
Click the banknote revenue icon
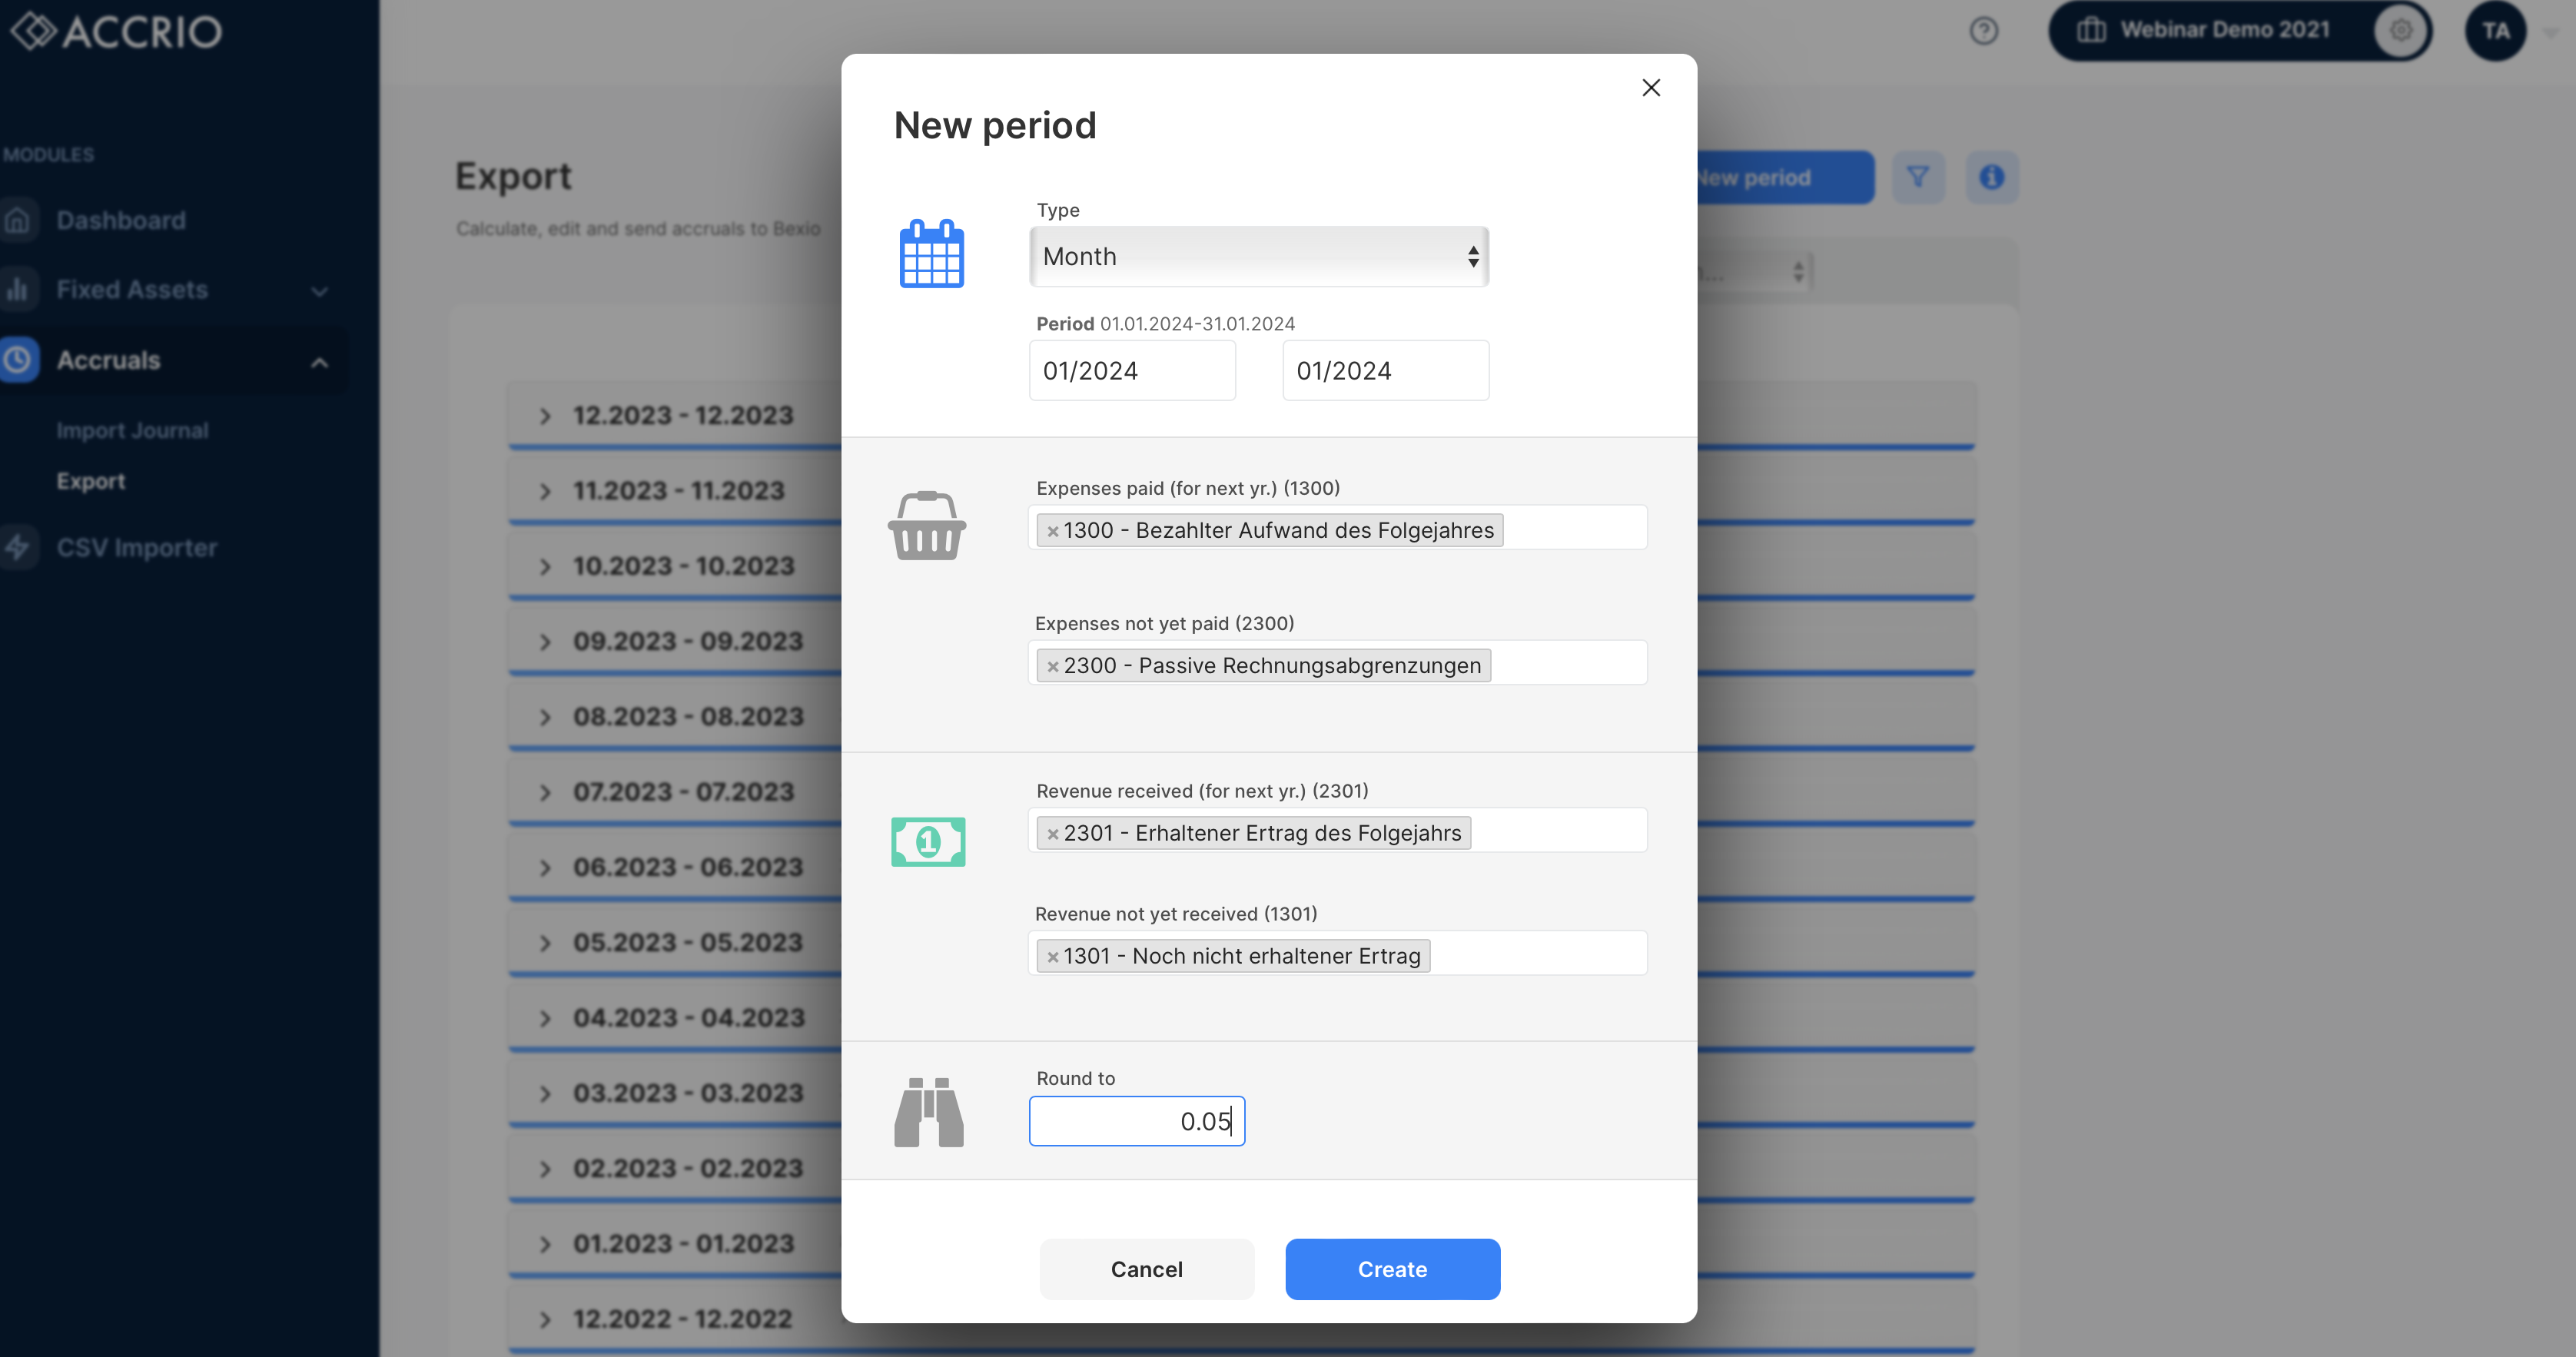[x=927, y=842]
